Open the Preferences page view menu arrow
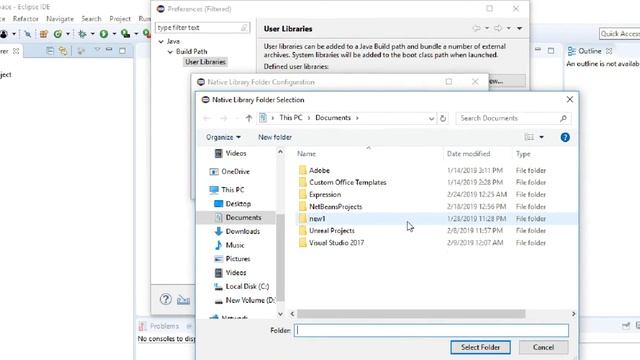The width and height of the screenshot is (640, 360). pyautogui.click(x=520, y=28)
